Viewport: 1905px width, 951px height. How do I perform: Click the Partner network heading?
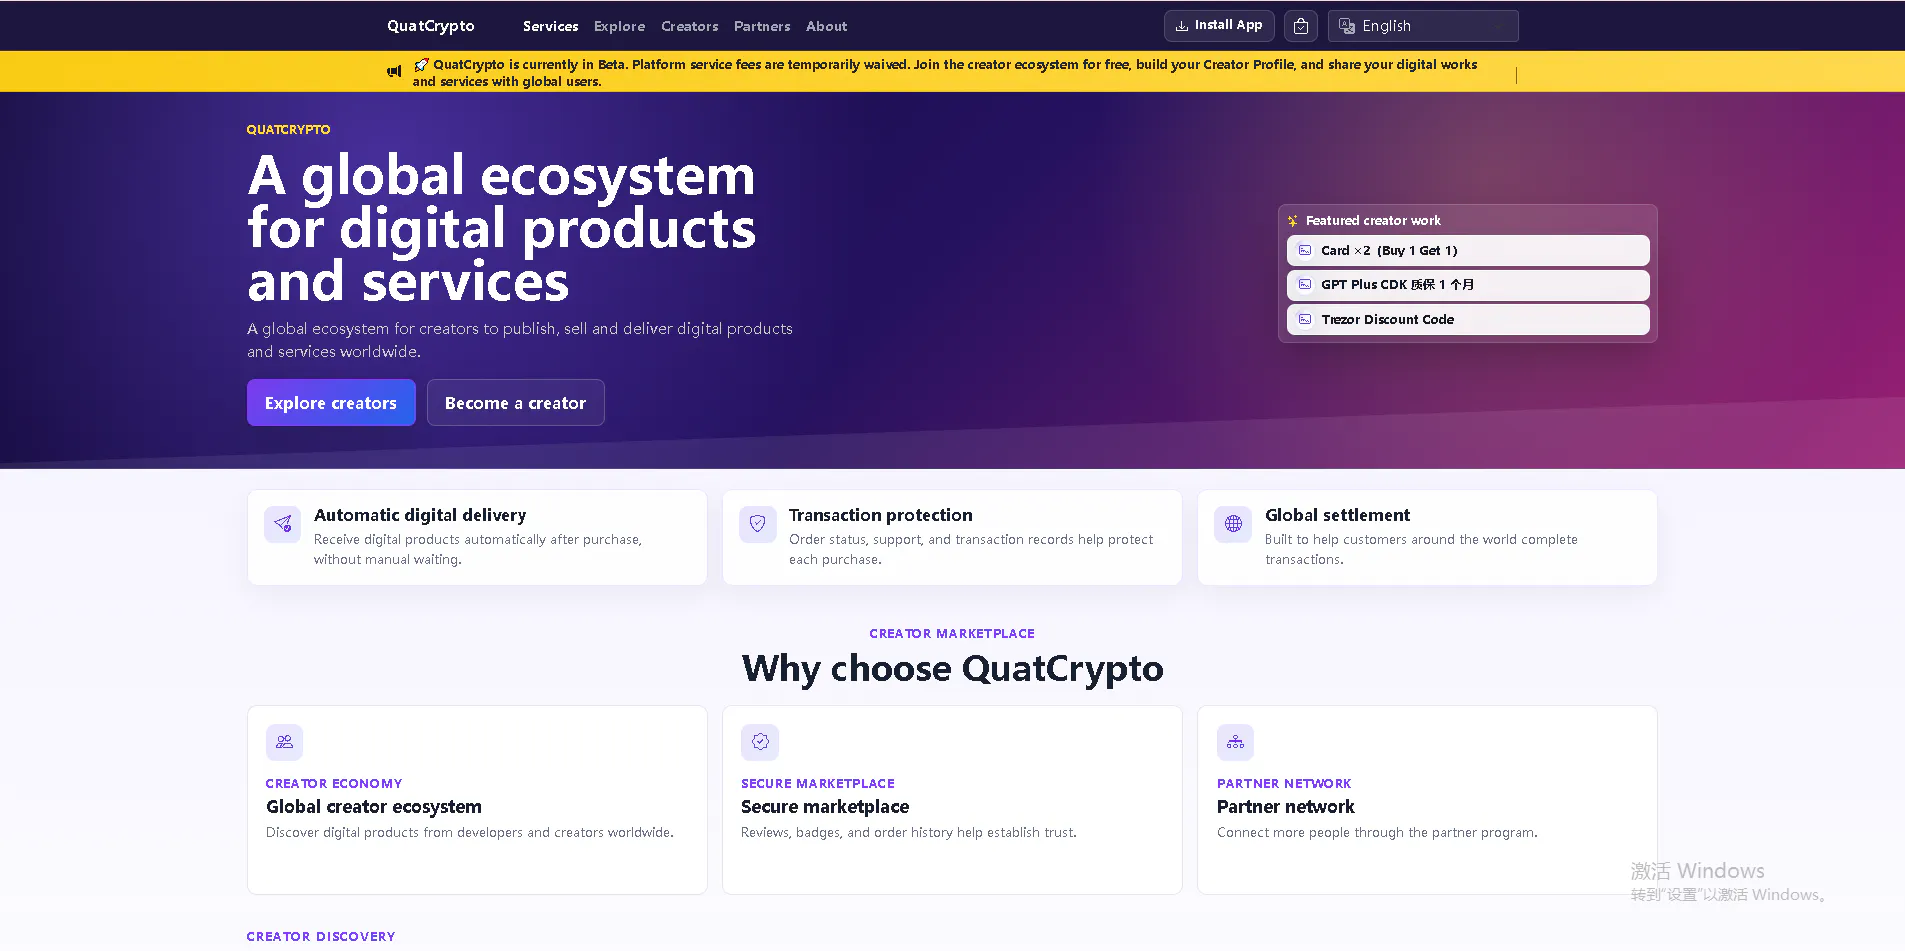[1286, 807]
